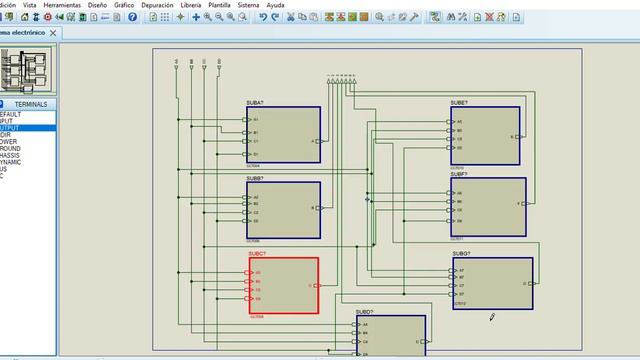The image size is (640, 360).
Task: Copy selection to clipboard
Action: [x=302, y=17]
